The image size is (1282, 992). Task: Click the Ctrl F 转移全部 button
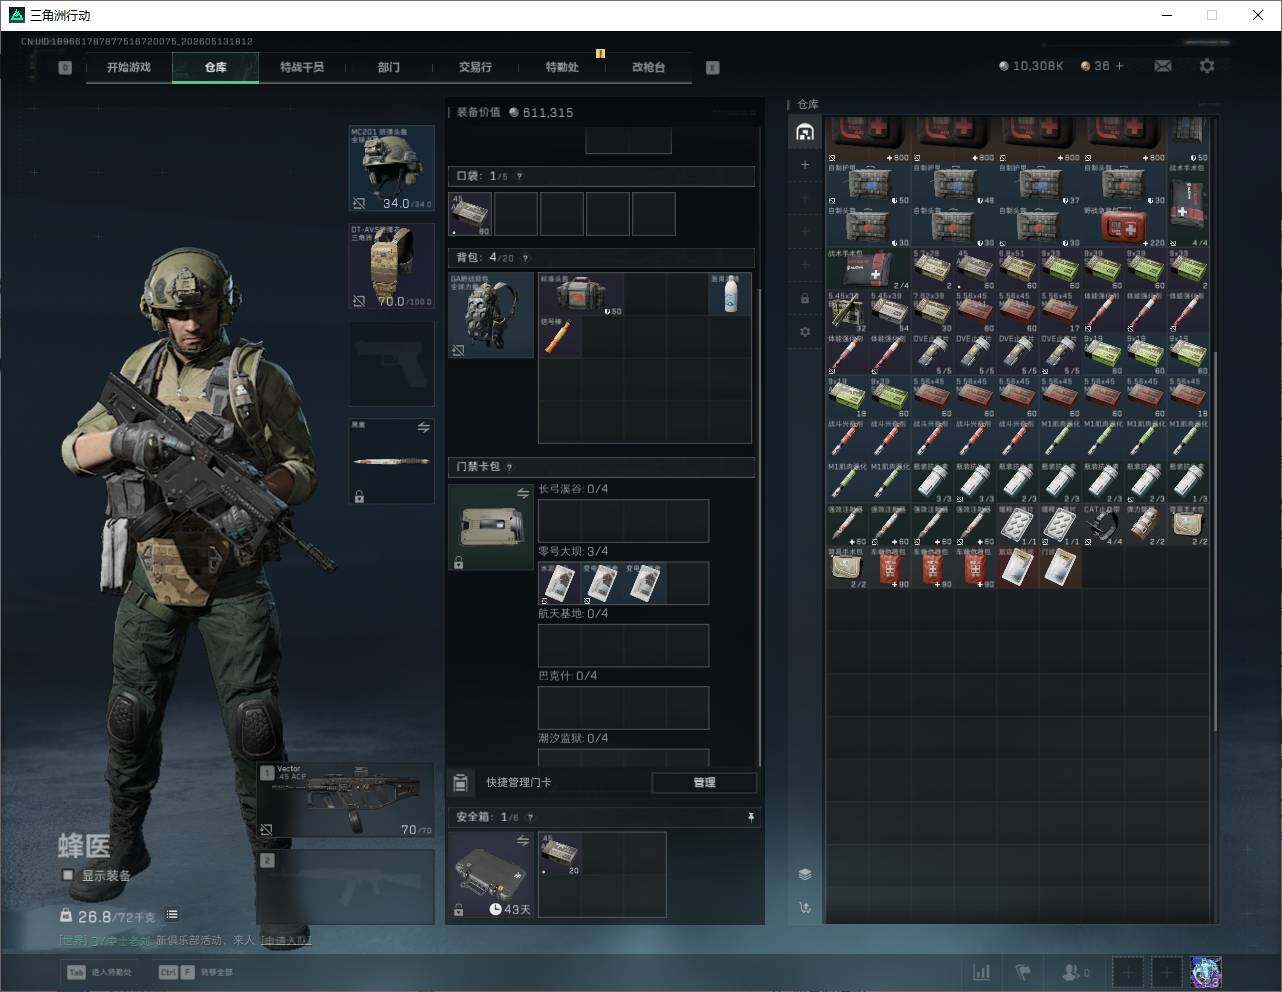coord(196,972)
